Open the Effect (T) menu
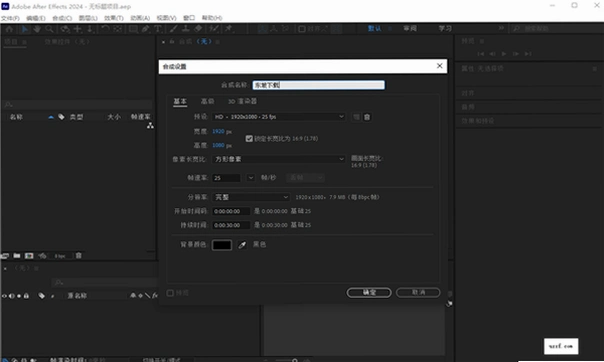The height and width of the screenshot is (362, 604). tap(114, 18)
